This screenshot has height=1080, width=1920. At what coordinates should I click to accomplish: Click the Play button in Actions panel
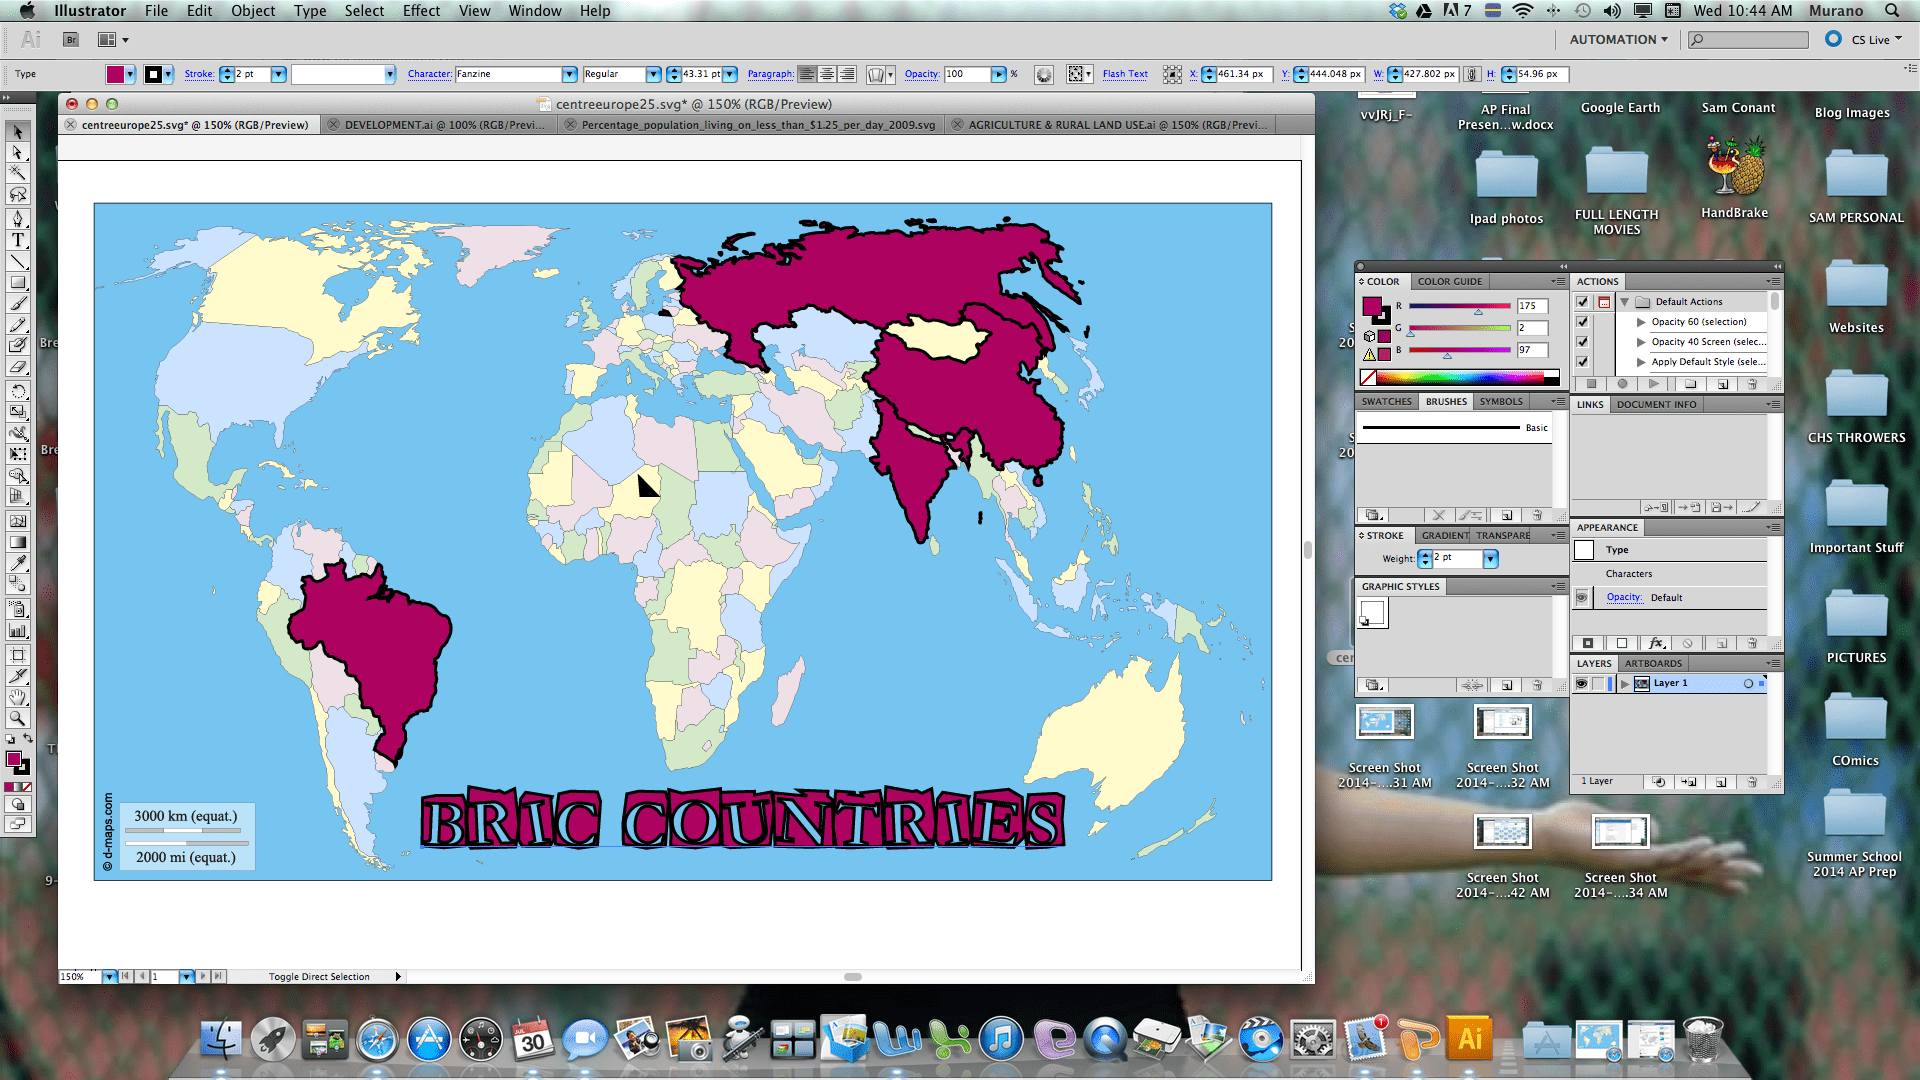coord(1653,384)
